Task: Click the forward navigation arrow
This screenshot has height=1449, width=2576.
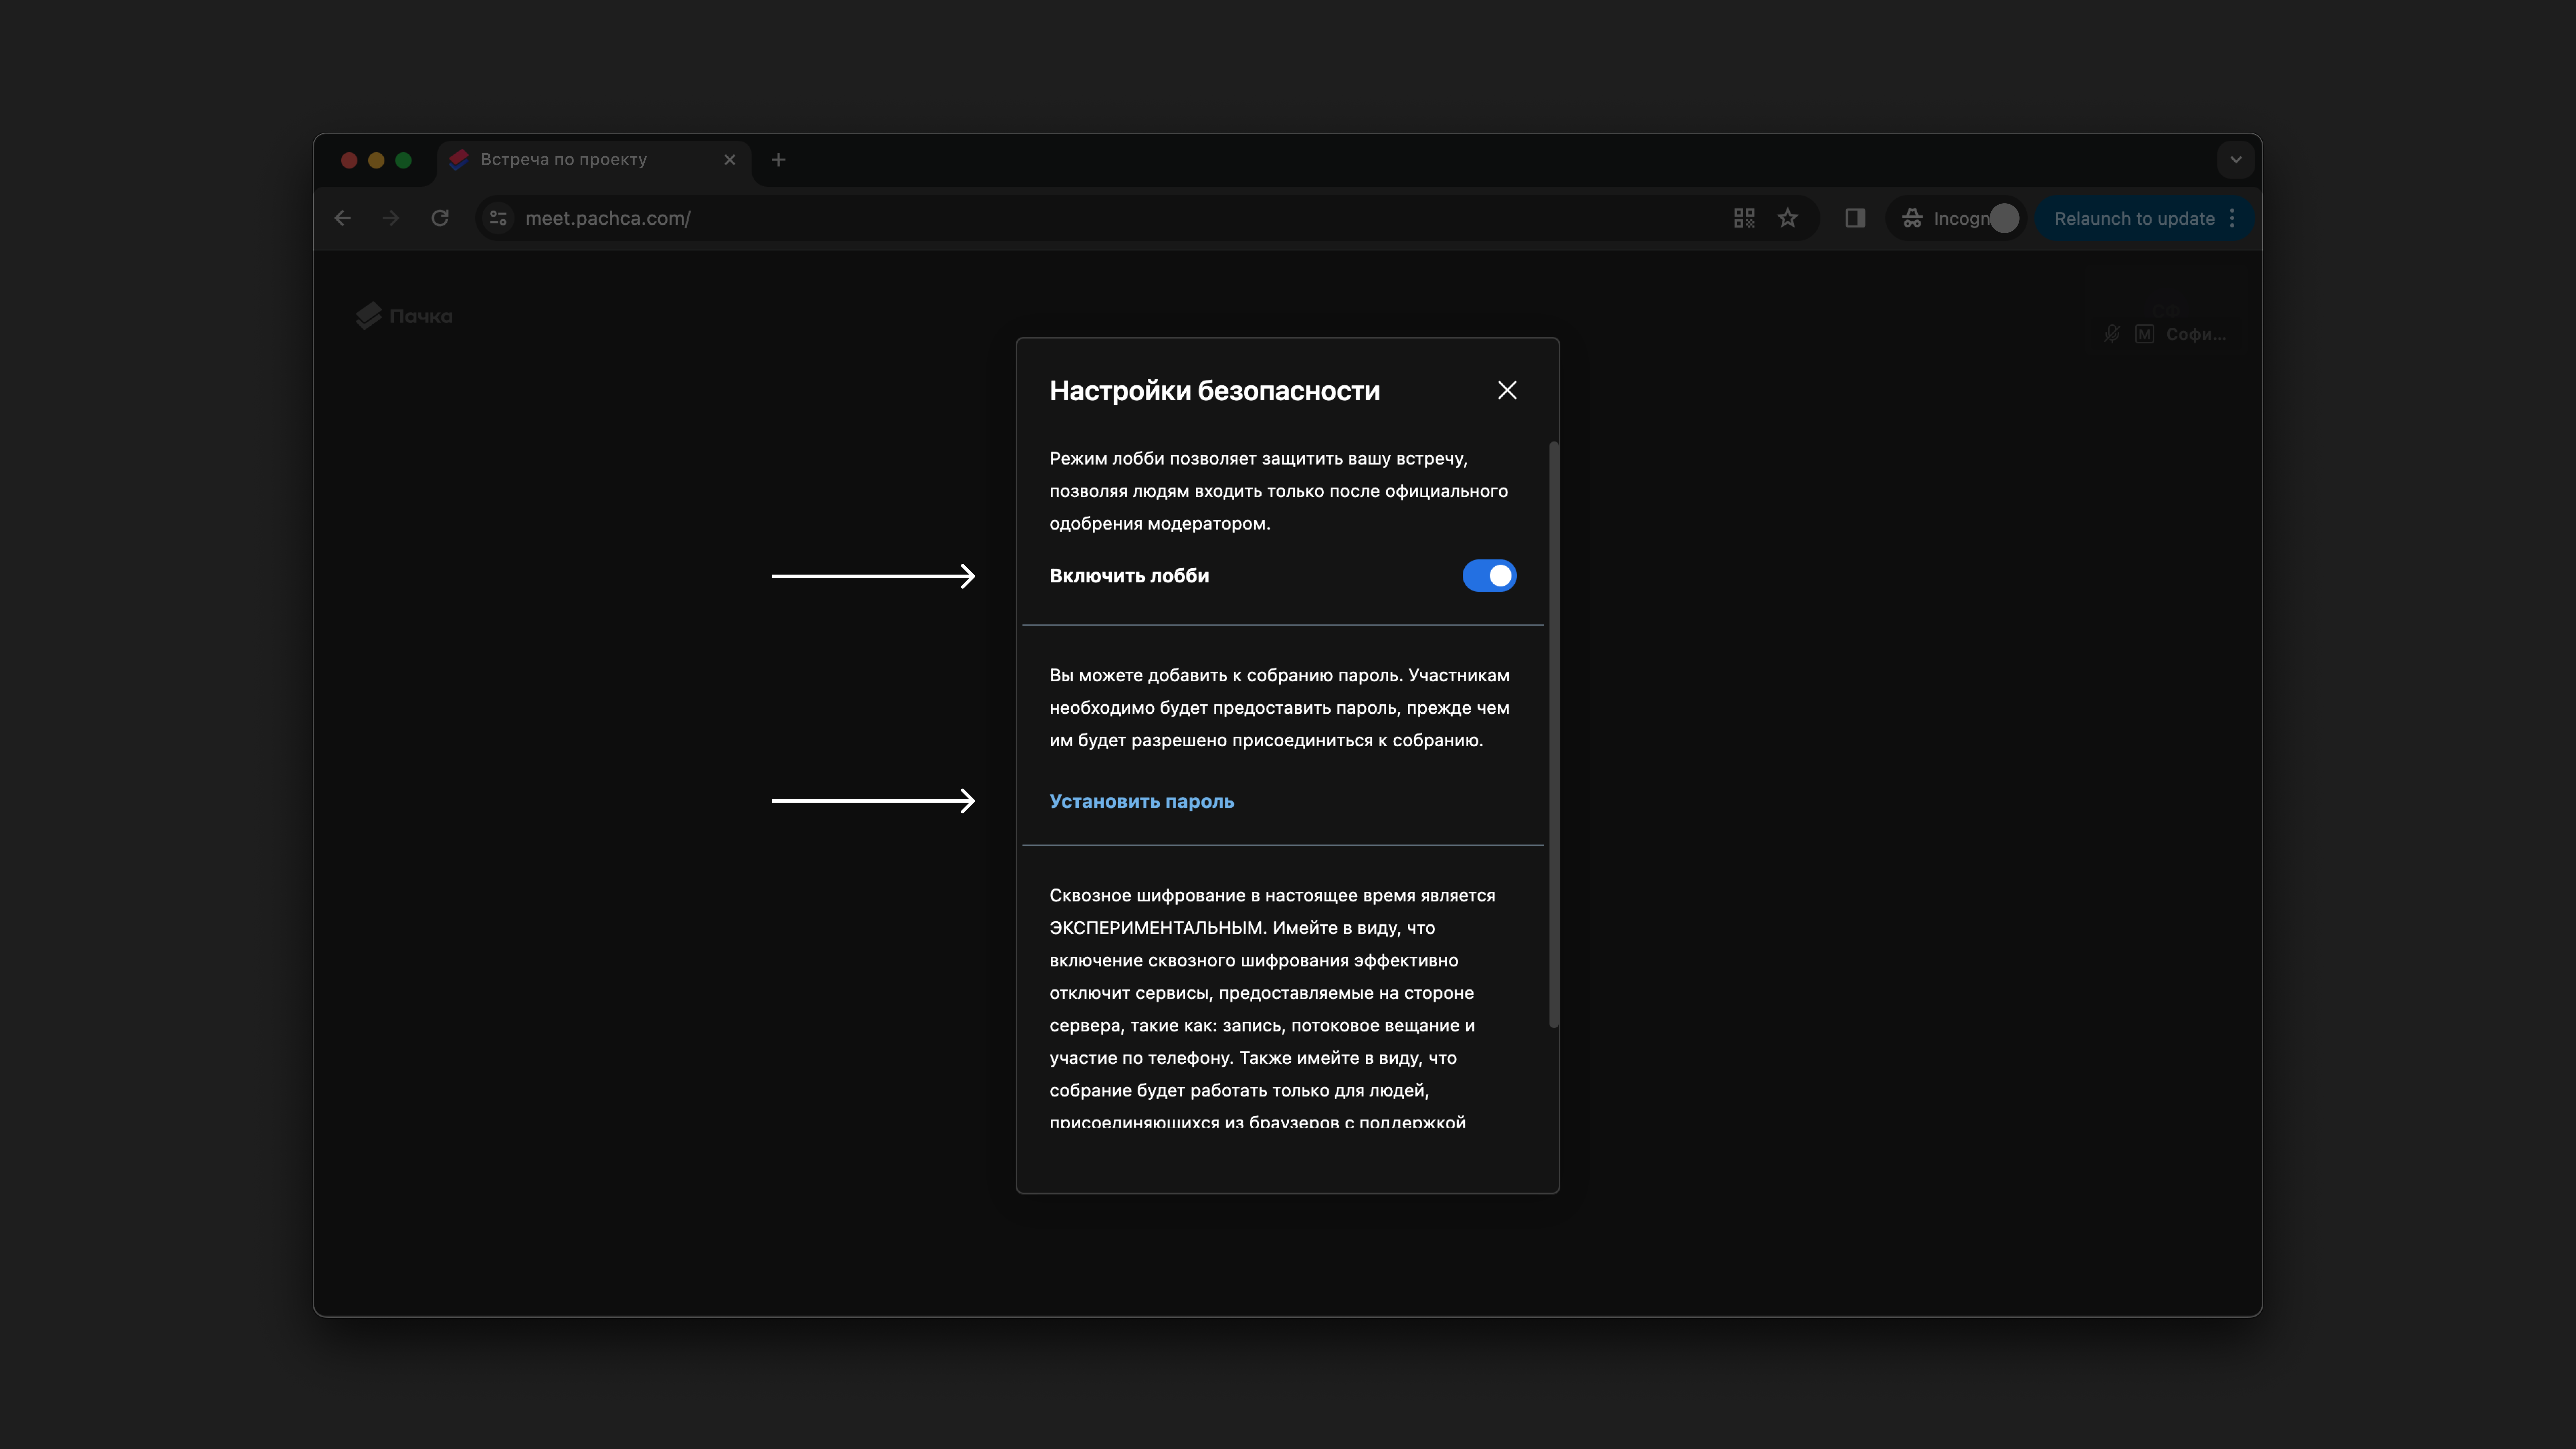Action: (x=391, y=218)
